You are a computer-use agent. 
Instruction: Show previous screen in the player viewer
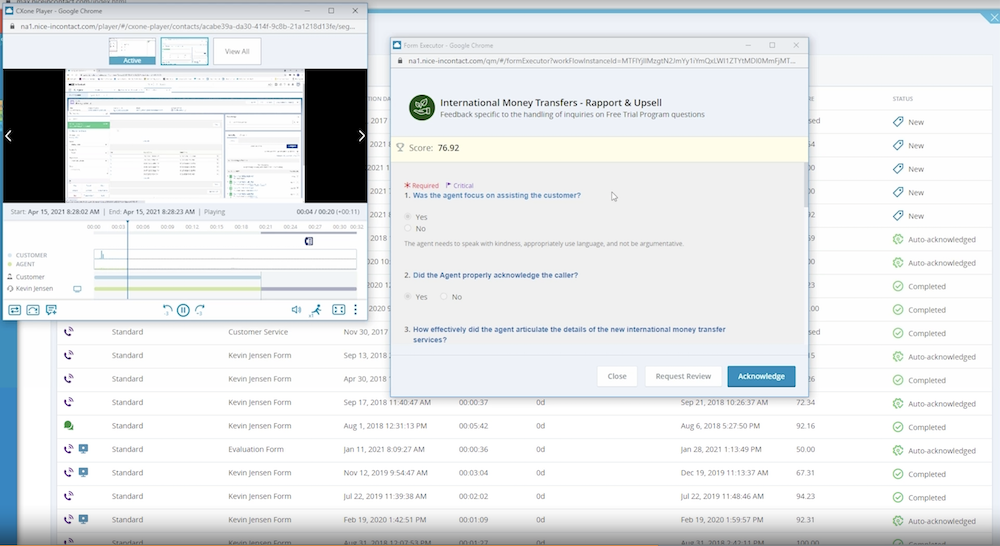click(x=8, y=136)
